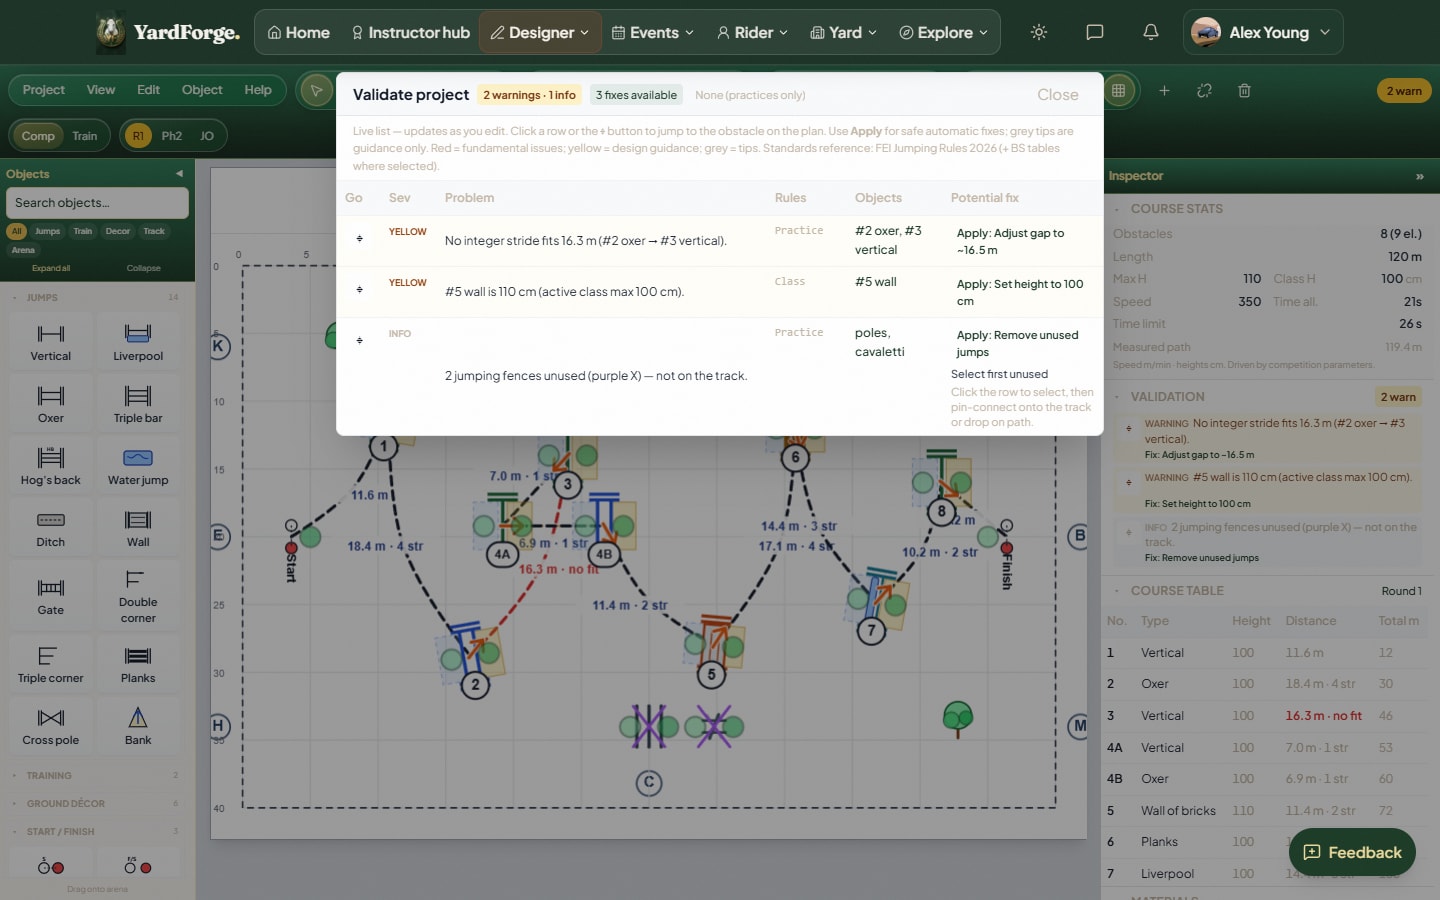This screenshot has width=1440, height=900.
Task: Jump to the #5 wall warning row
Action: pyautogui.click(x=360, y=289)
